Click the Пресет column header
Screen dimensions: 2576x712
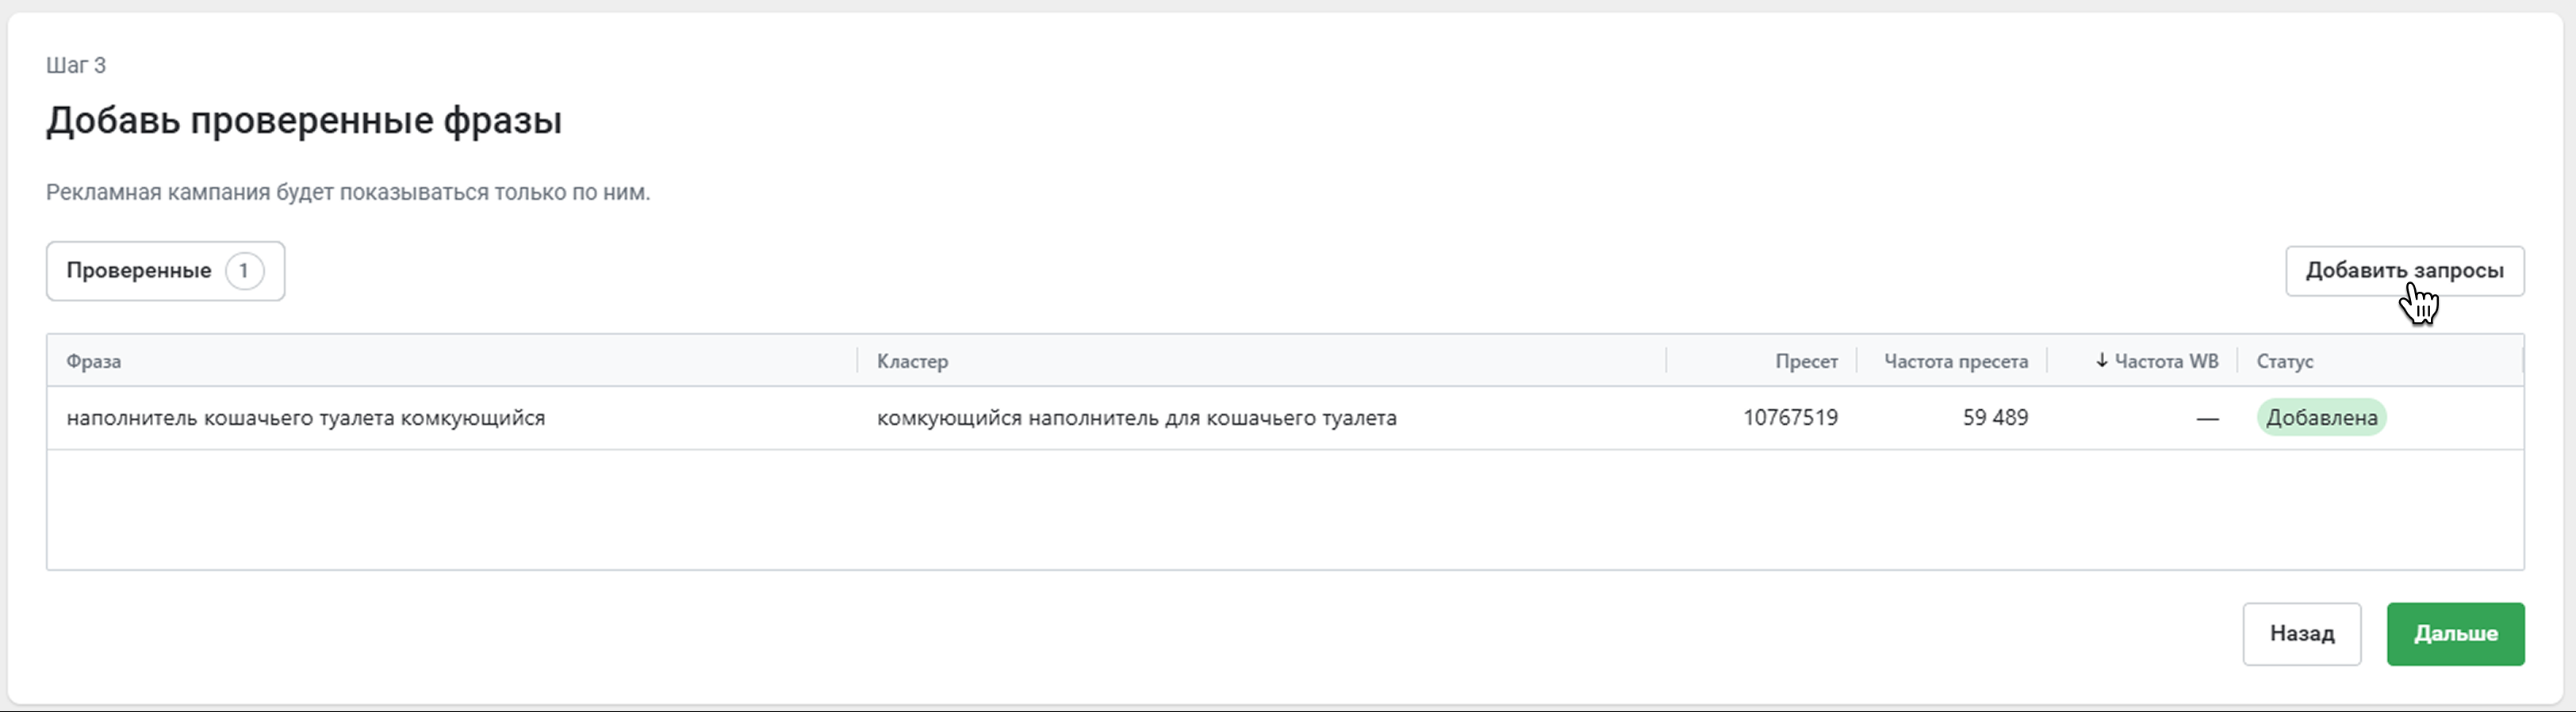coord(1806,361)
